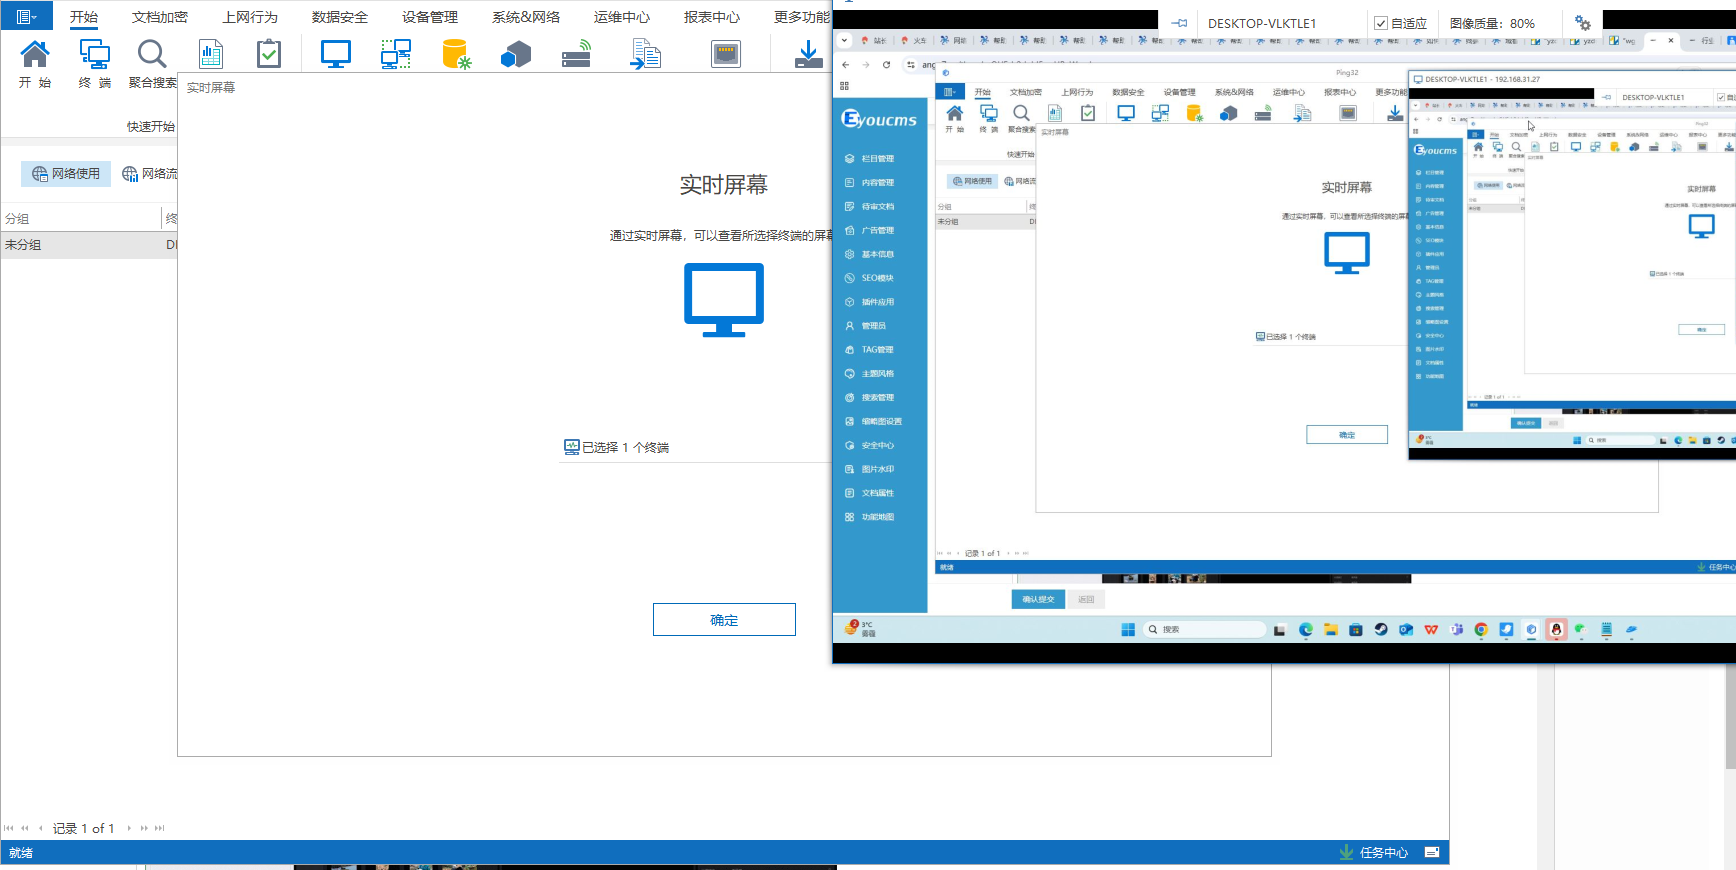Open File Explorer on the remote taskbar
The width and height of the screenshot is (1736, 870).
click(1331, 629)
